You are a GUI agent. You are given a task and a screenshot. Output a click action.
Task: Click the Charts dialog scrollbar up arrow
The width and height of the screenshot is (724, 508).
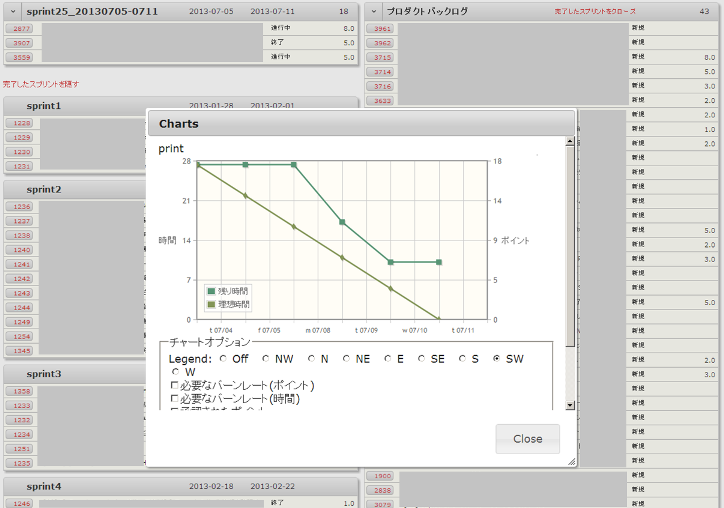pyautogui.click(x=570, y=141)
